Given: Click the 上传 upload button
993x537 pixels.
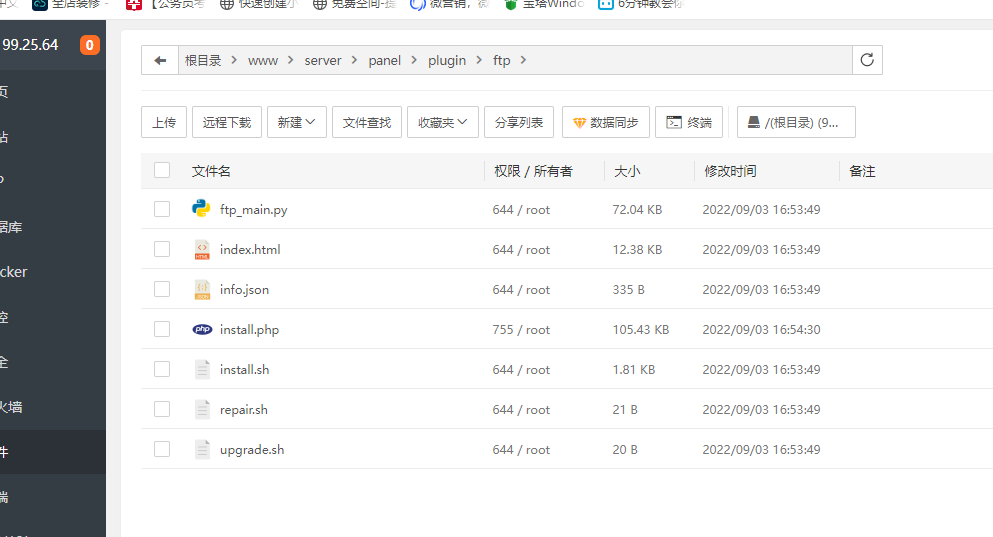Looking at the screenshot, I should (x=164, y=122).
